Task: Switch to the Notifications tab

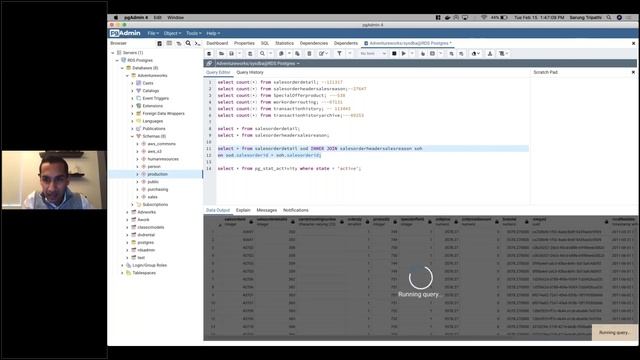Action: pyautogui.click(x=296, y=210)
